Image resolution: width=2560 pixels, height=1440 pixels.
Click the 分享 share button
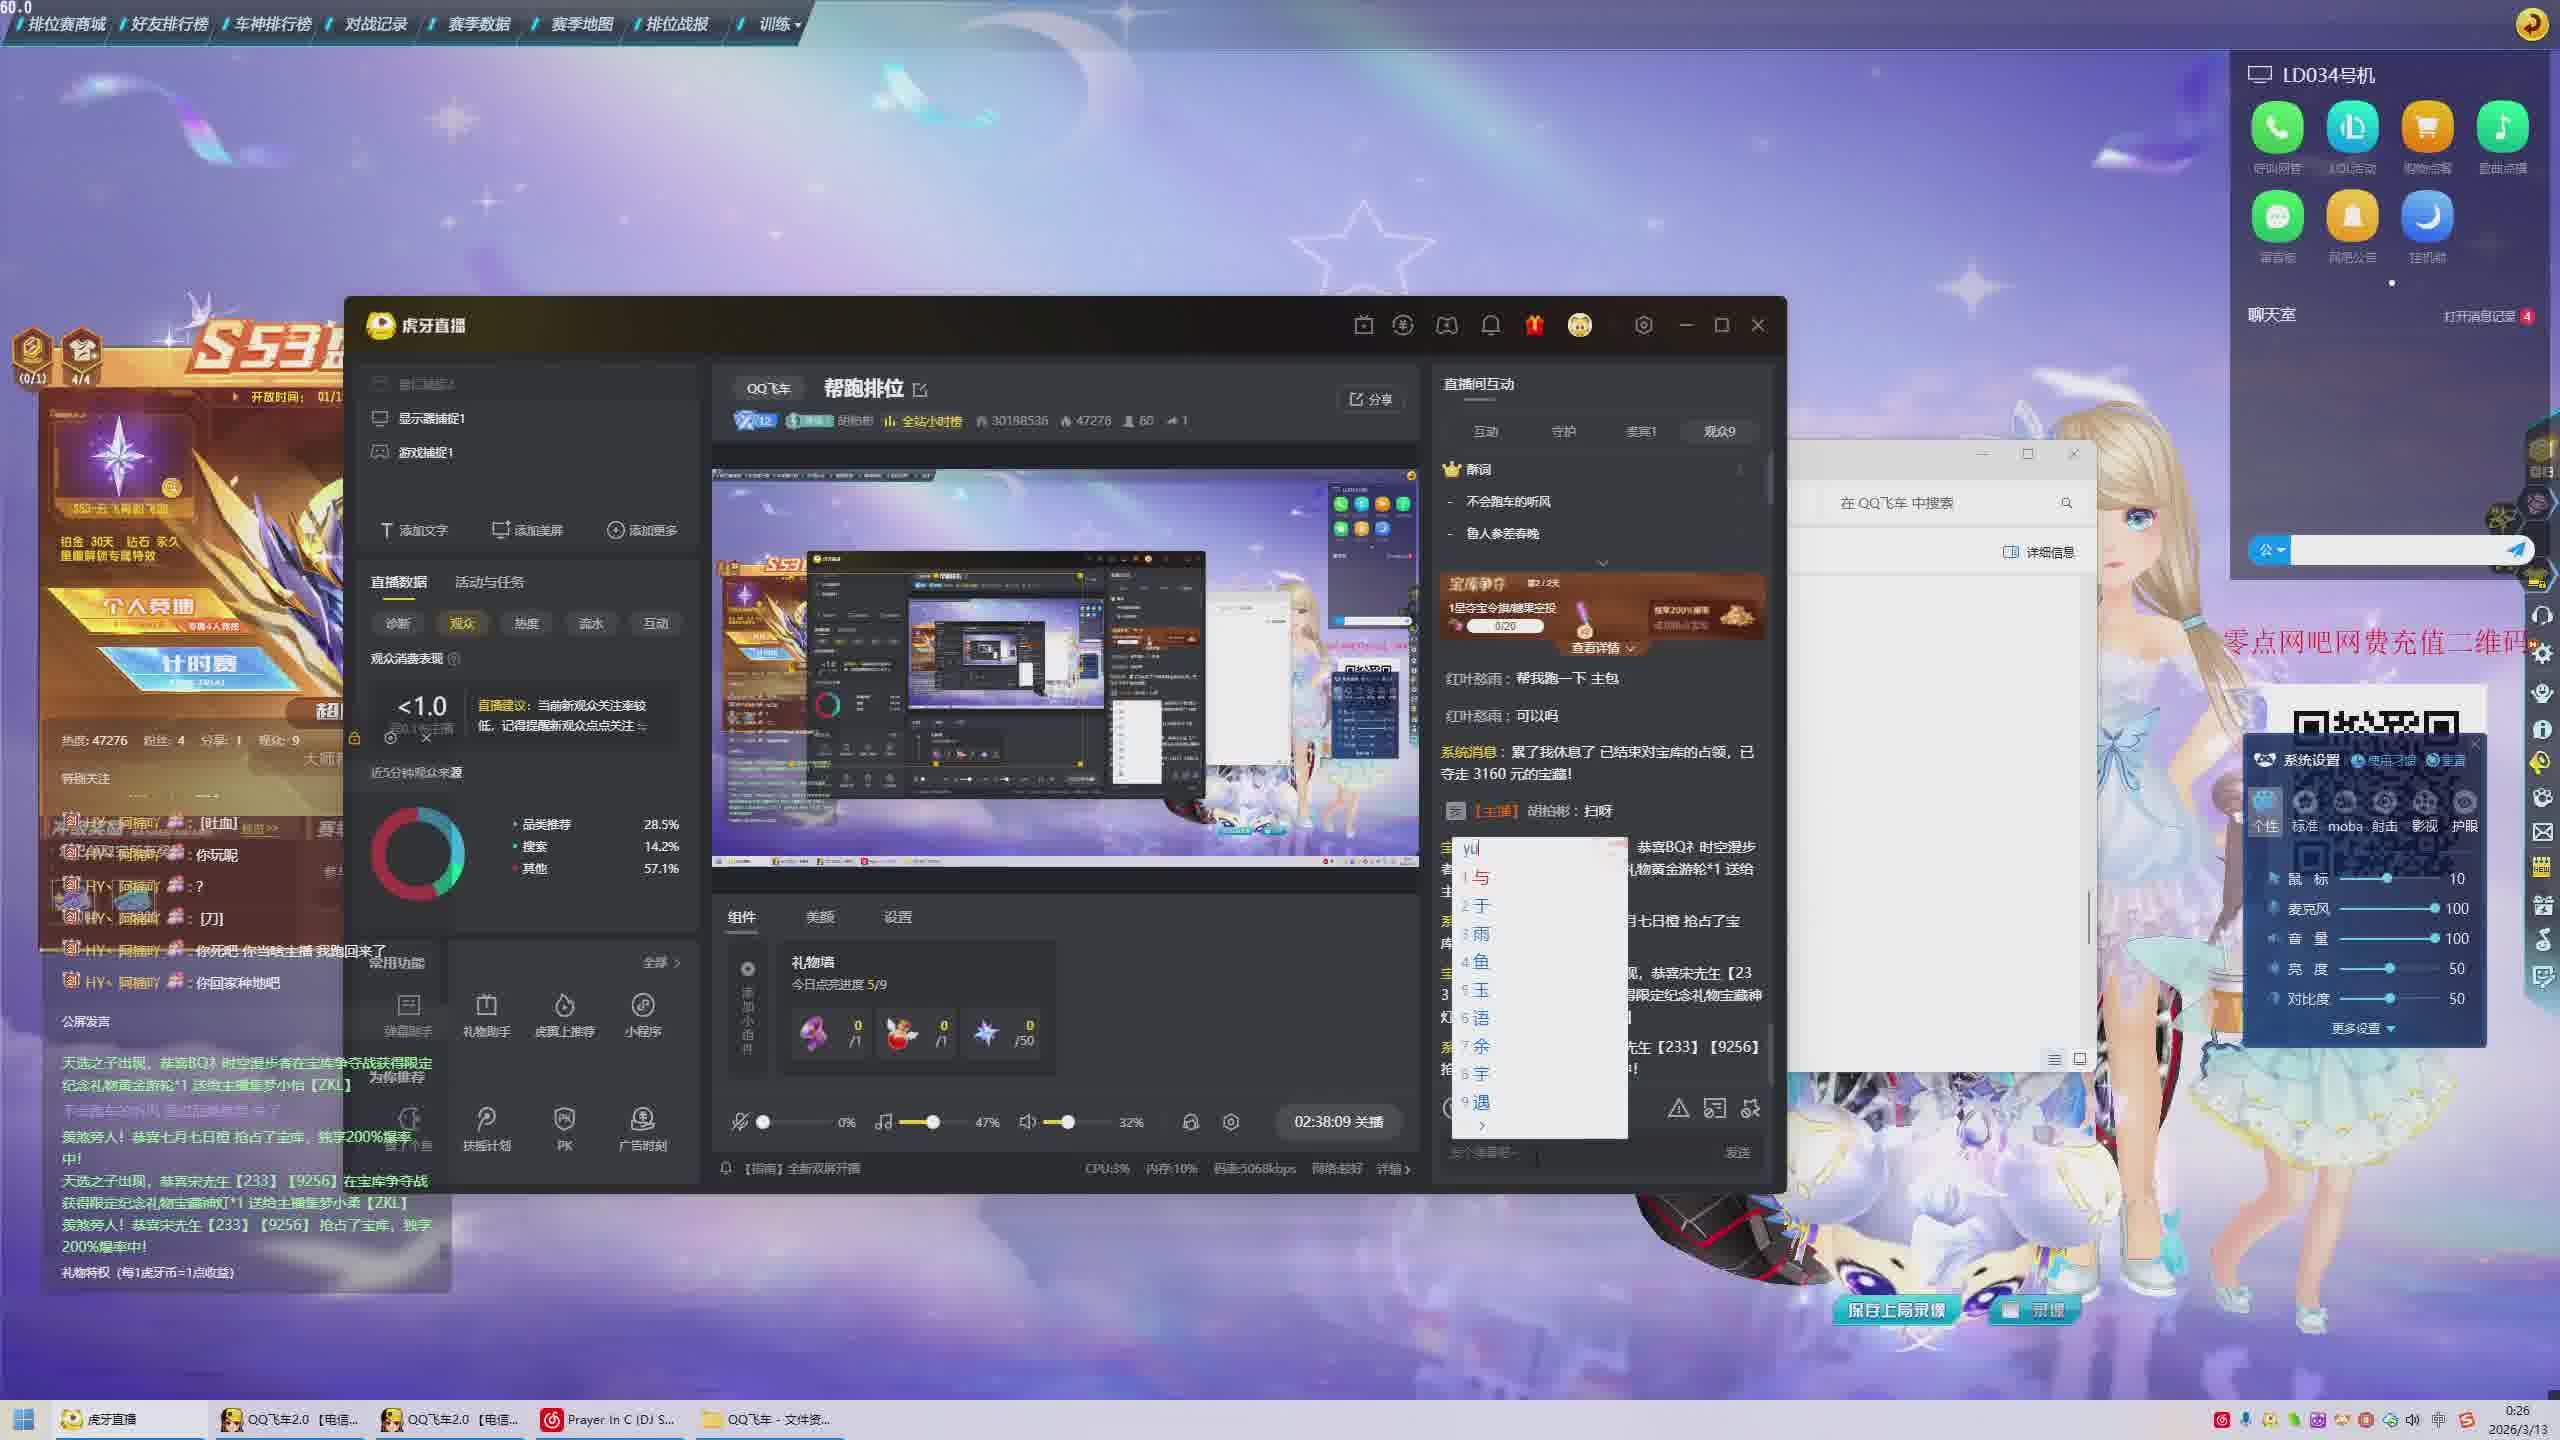[x=1370, y=399]
